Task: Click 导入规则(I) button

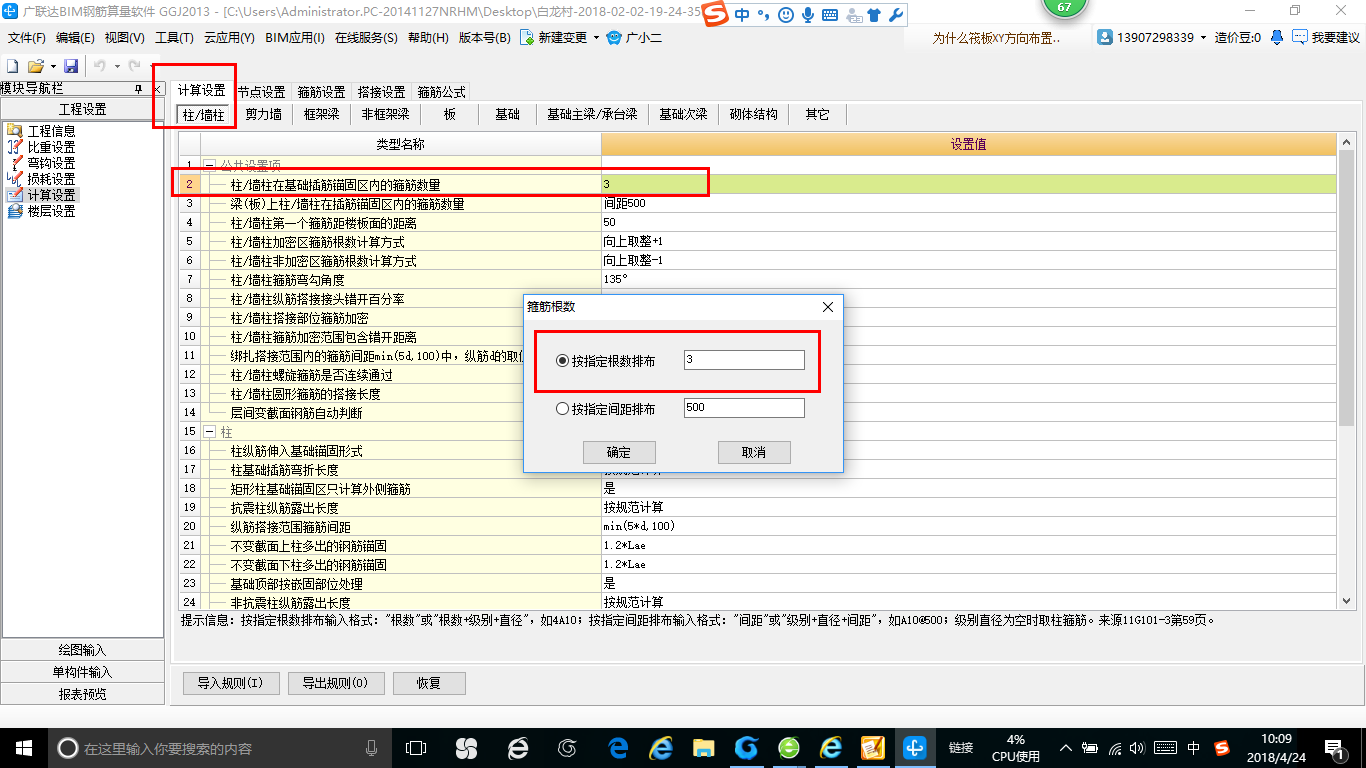Action: 230,684
